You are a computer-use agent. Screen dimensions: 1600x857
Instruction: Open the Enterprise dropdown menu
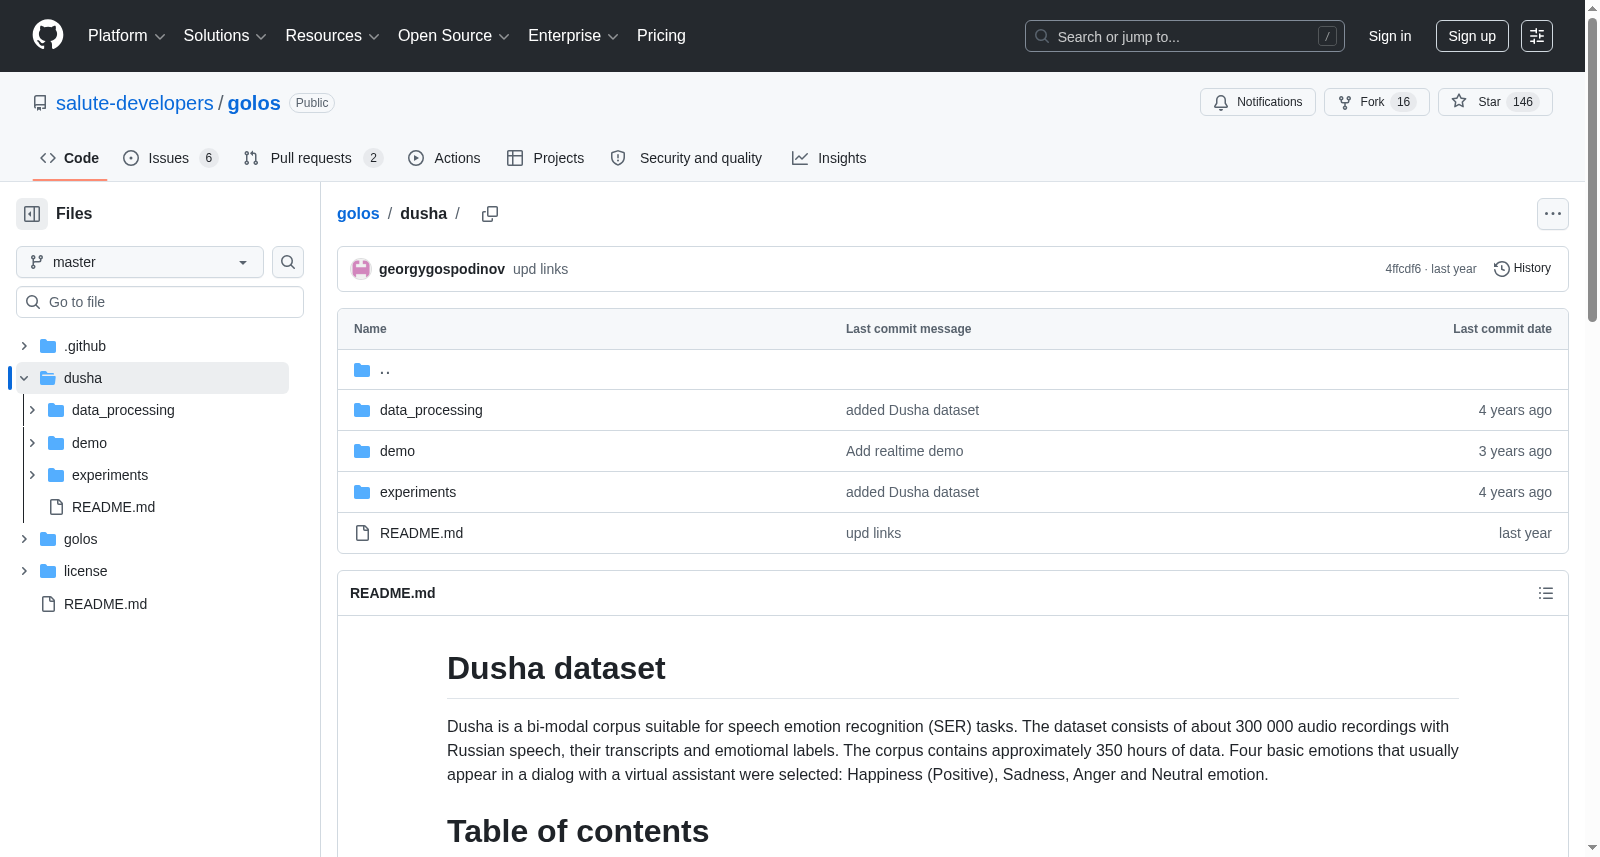coord(573,36)
